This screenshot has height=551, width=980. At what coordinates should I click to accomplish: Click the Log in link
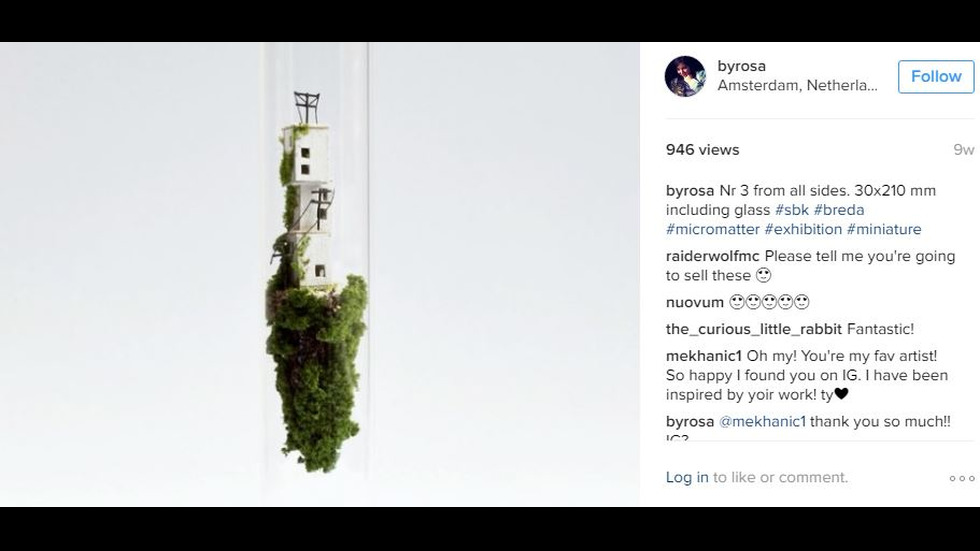click(687, 477)
